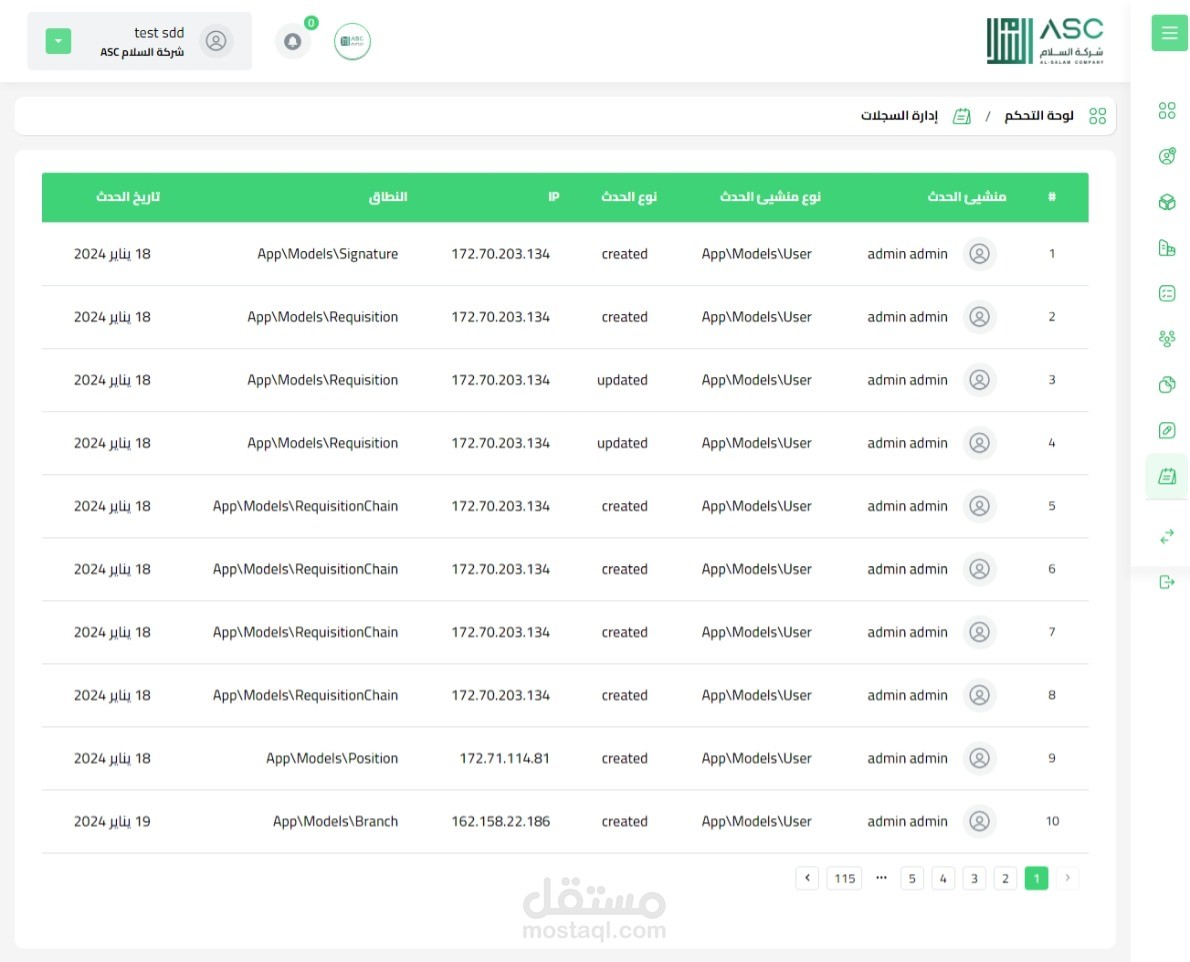The width and height of the screenshot is (1190, 962).
Task: Click the user account icon in sidebar
Action: tap(1166, 156)
